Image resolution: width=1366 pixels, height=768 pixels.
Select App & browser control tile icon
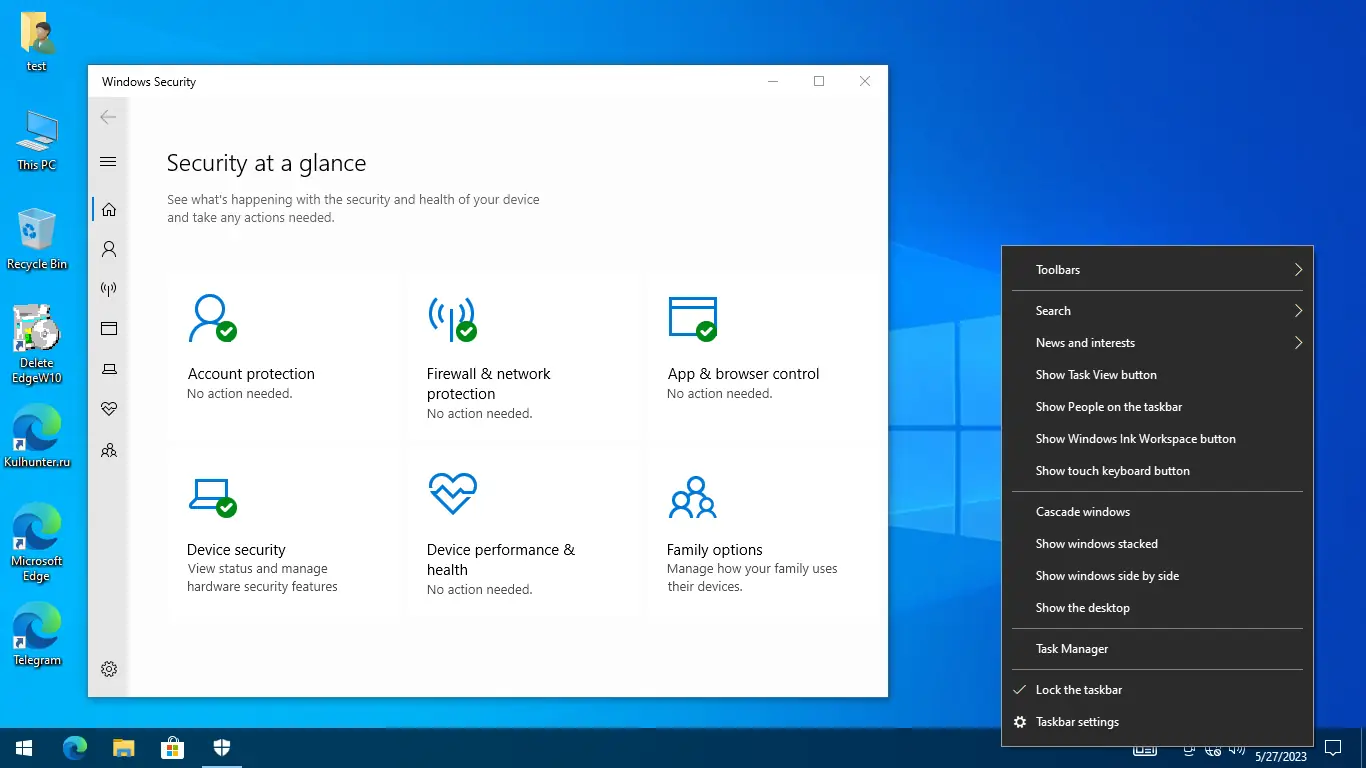(693, 318)
